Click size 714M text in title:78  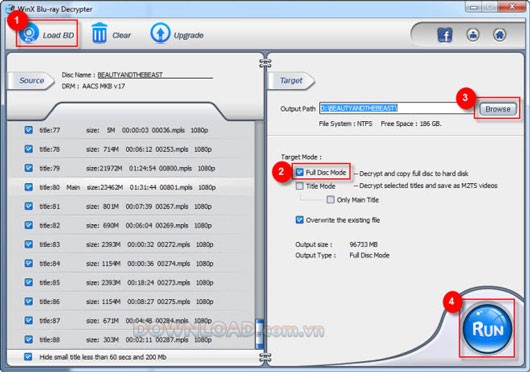(102, 149)
